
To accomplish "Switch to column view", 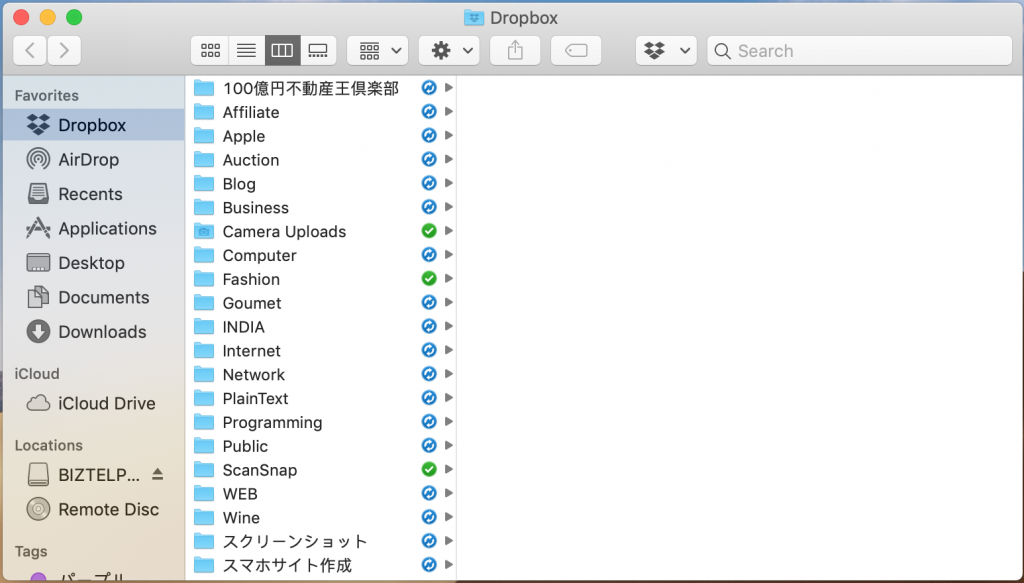I will tap(282, 50).
